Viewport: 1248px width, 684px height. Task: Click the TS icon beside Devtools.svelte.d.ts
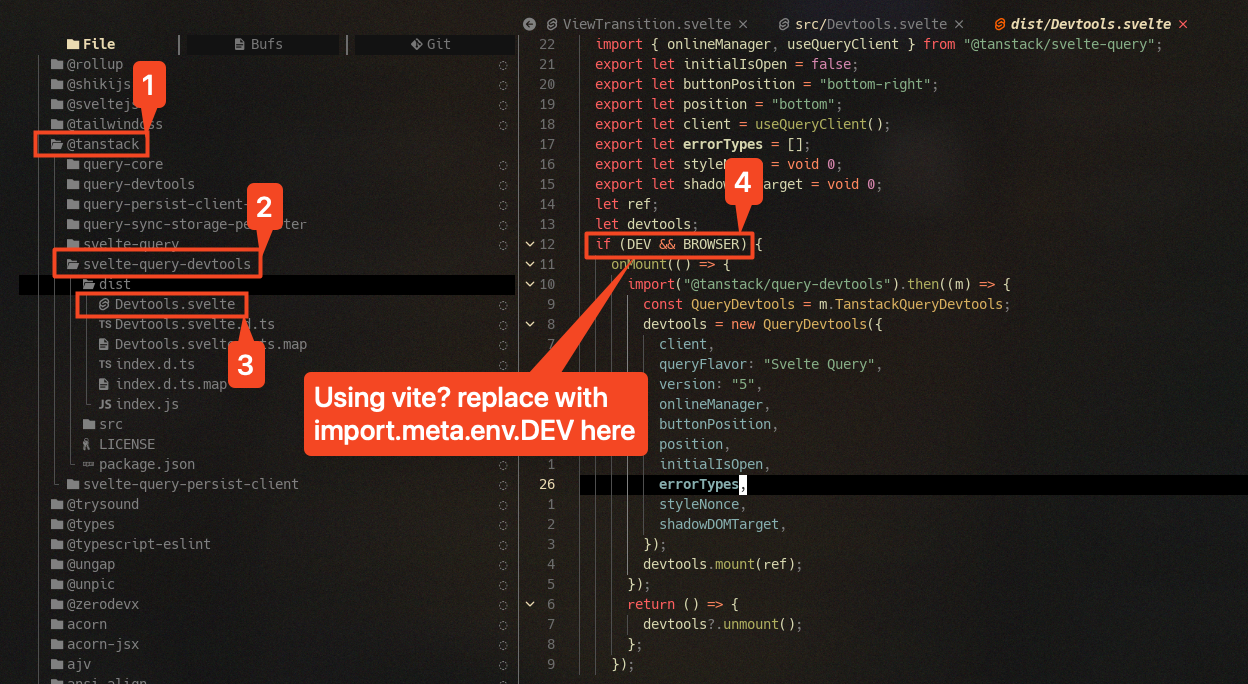pyautogui.click(x=105, y=324)
